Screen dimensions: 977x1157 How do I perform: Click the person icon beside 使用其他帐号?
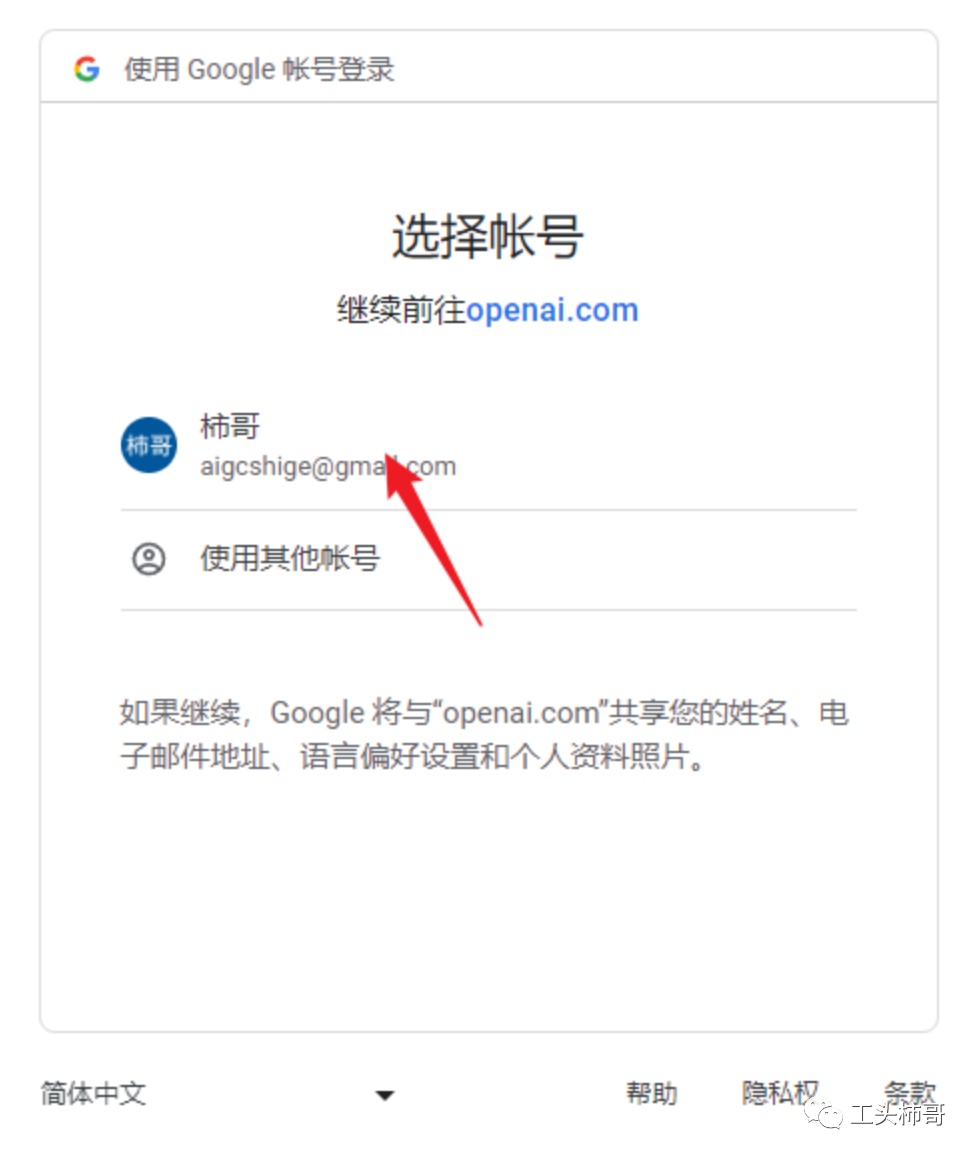[x=149, y=559]
